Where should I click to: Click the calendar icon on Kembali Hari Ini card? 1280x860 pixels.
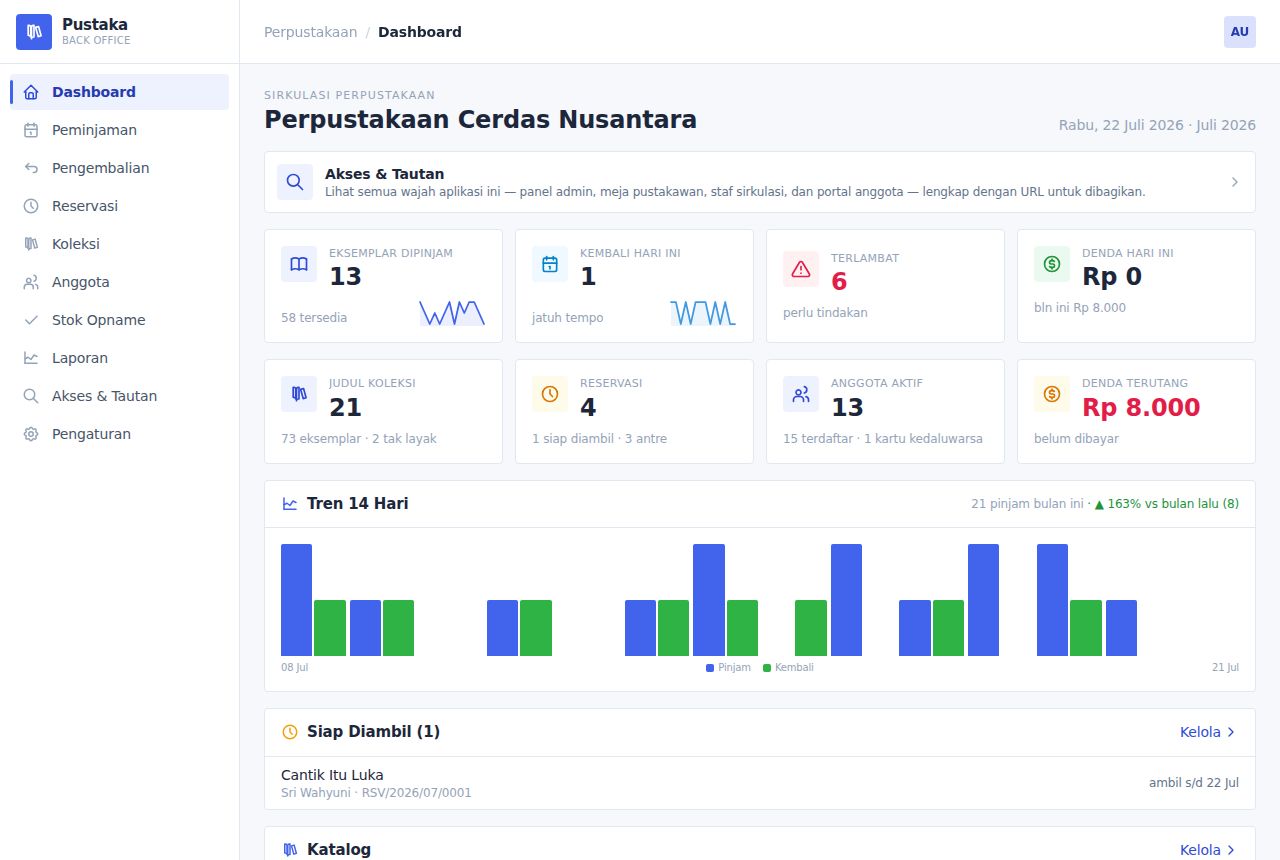pyautogui.click(x=550, y=264)
